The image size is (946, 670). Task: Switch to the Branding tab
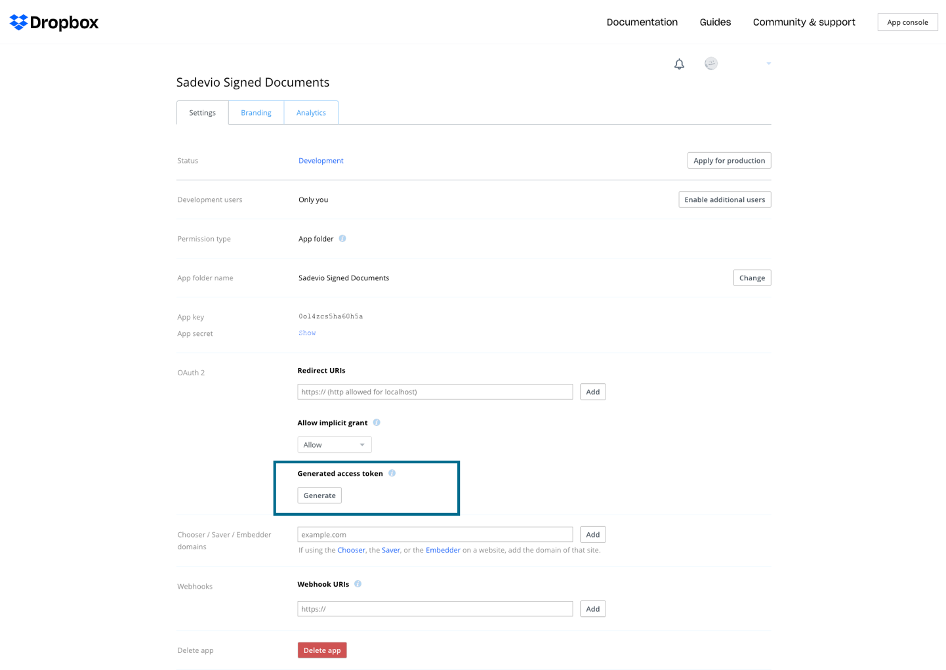click(256, 113)
